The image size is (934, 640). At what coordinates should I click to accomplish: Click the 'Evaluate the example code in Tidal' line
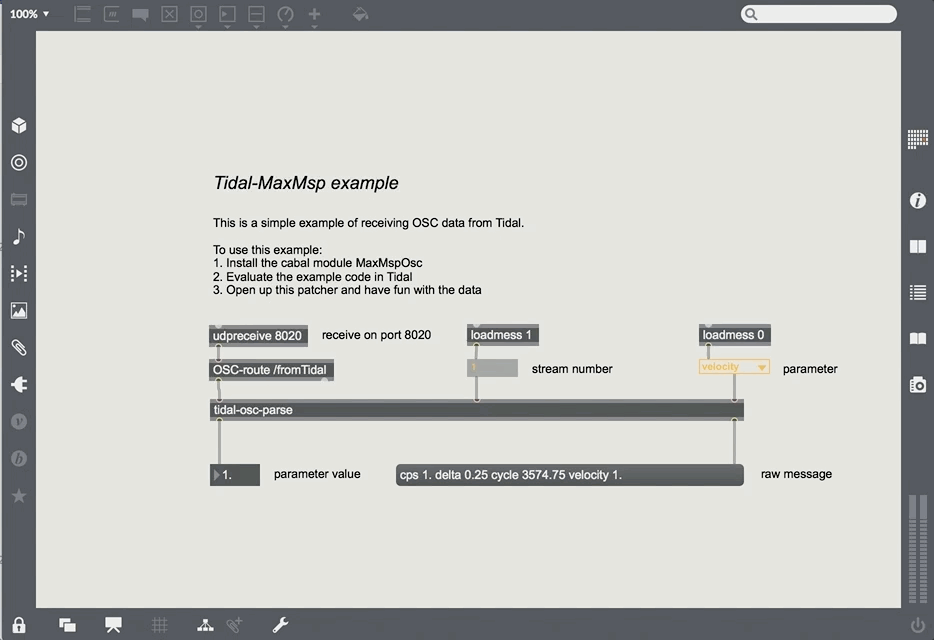click(312, 276)
